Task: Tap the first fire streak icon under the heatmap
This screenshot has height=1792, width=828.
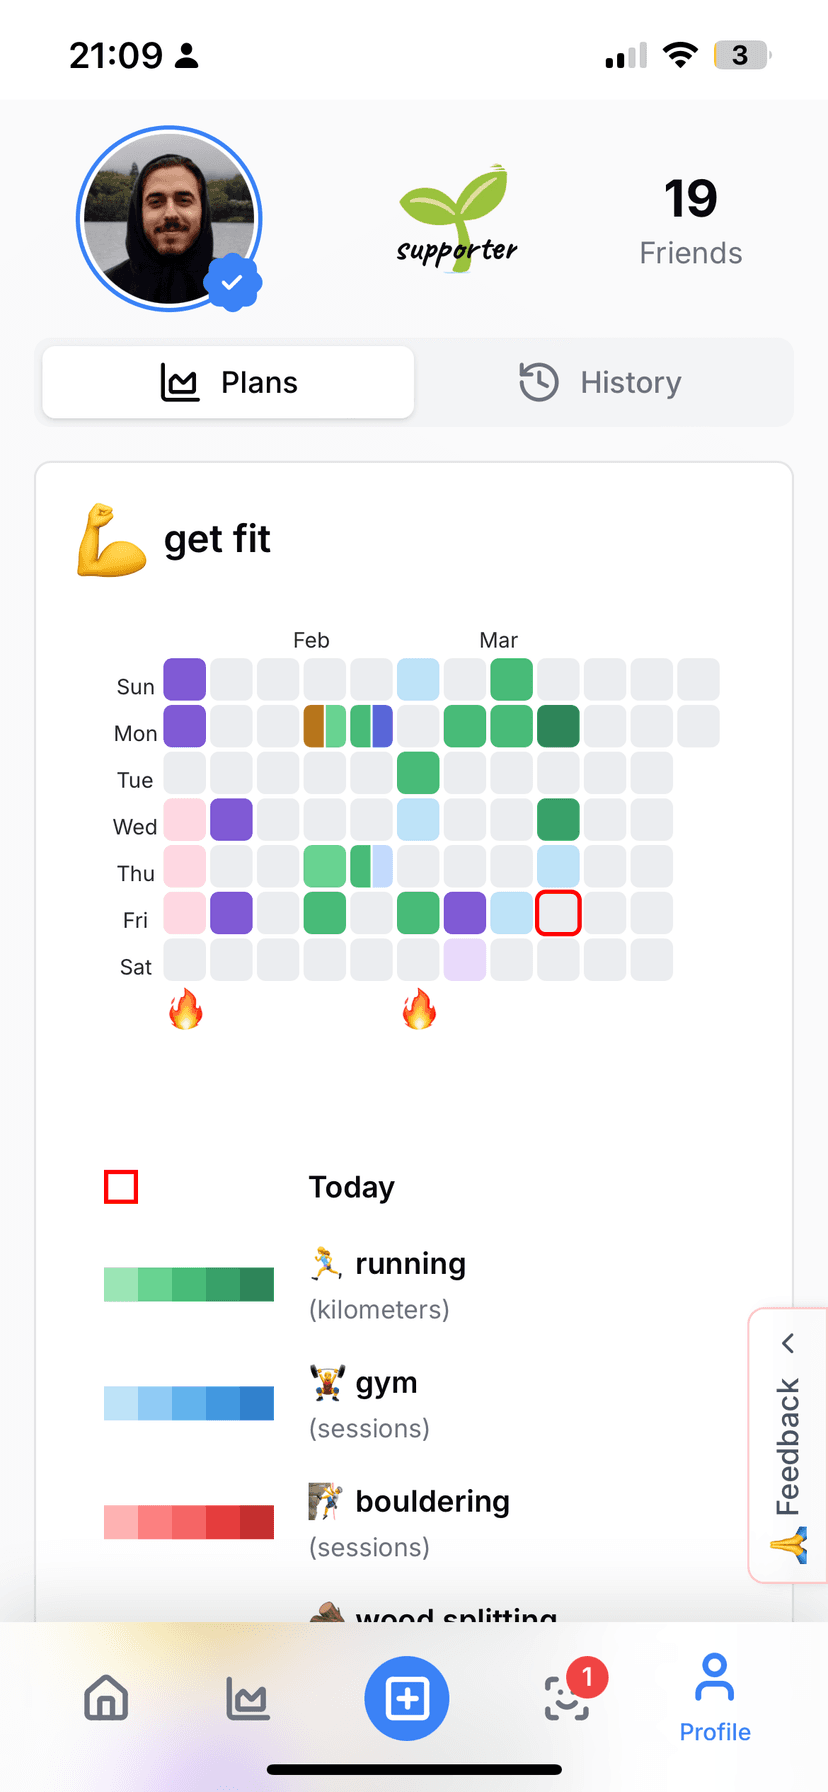Action: (185, 1009)
